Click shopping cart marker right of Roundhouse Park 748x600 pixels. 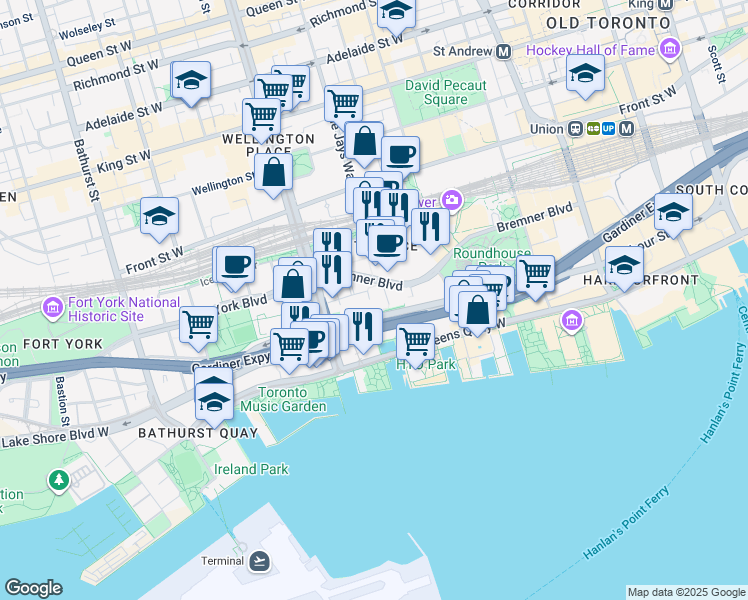pyautogui.click(x=536, y=273)
